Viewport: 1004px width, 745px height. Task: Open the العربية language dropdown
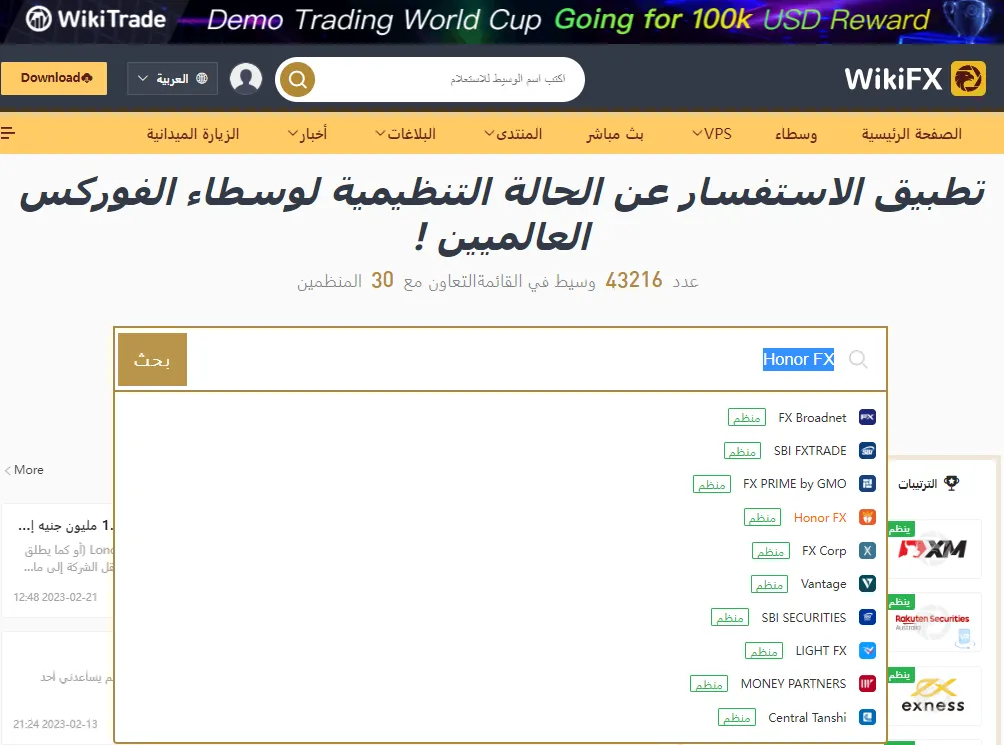point(172,79)
